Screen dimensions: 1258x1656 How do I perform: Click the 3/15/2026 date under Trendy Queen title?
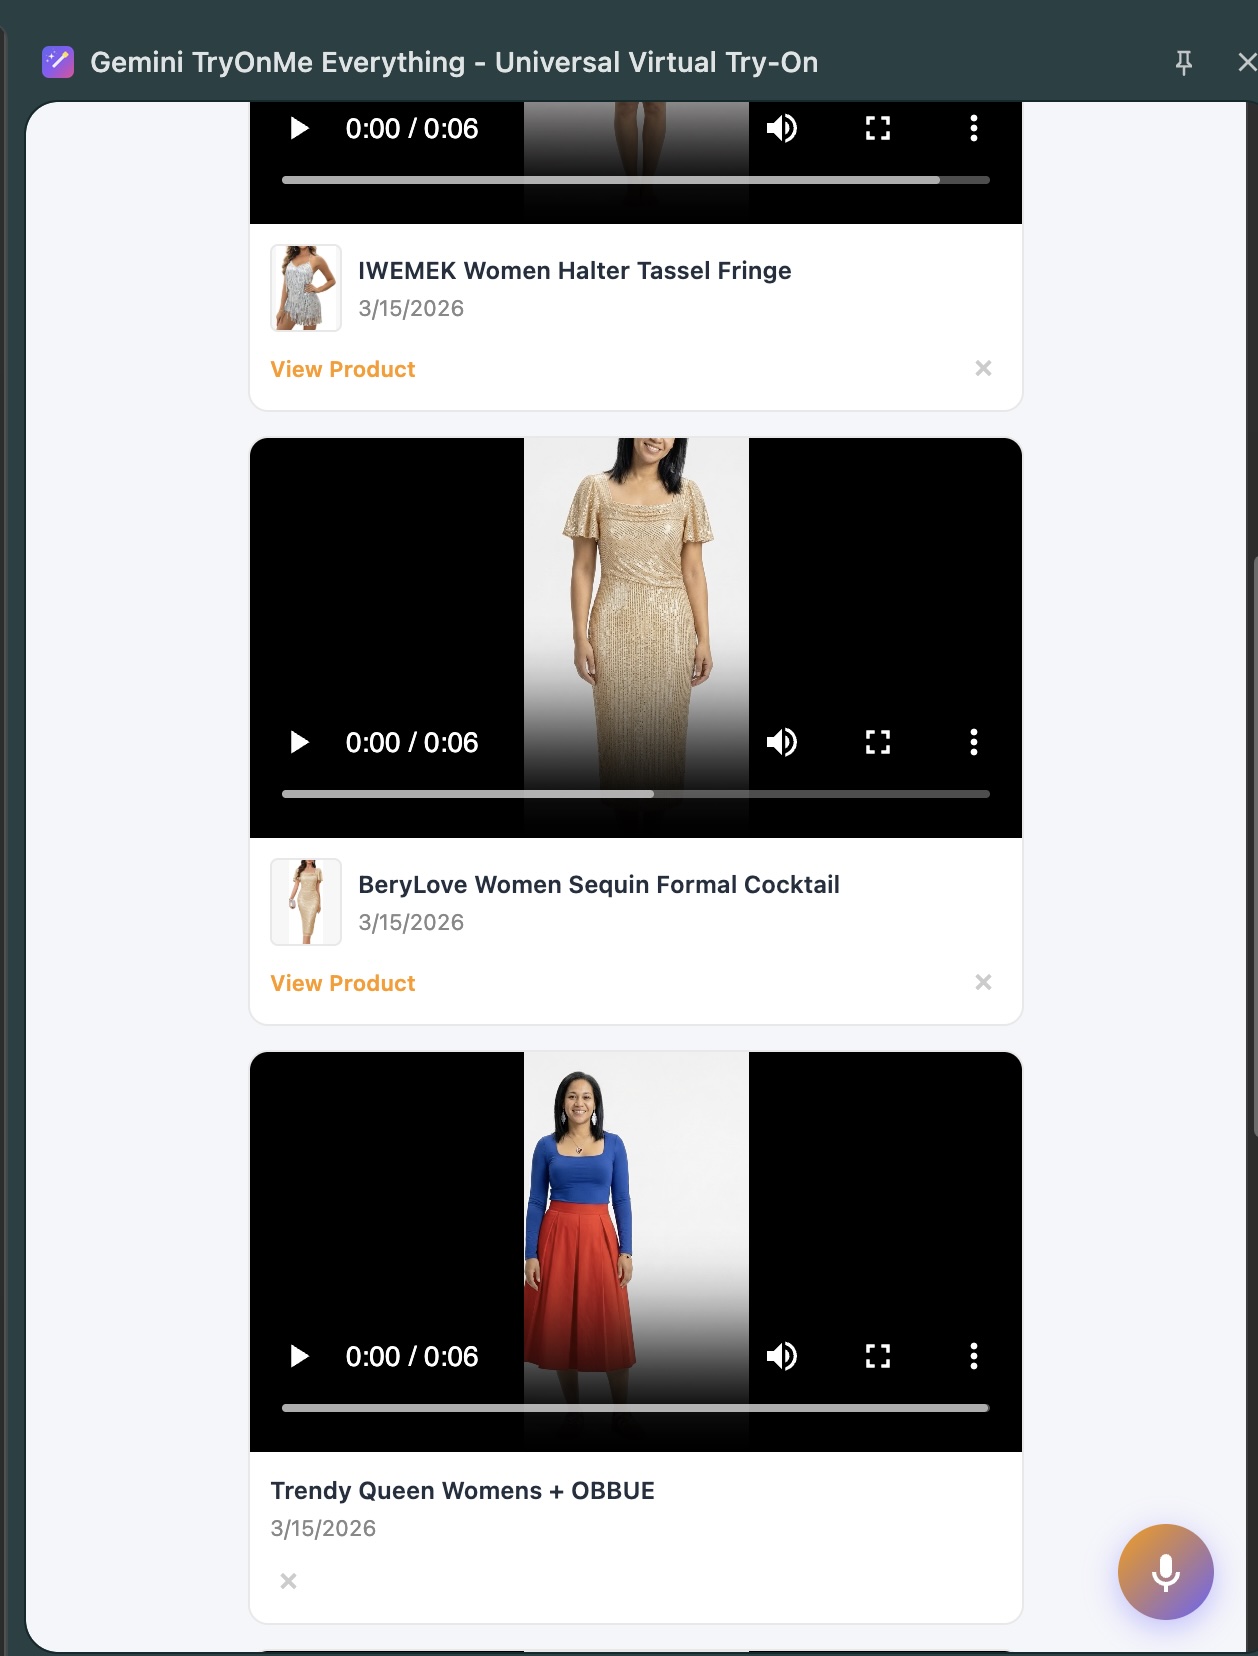tap(323, 1528)
